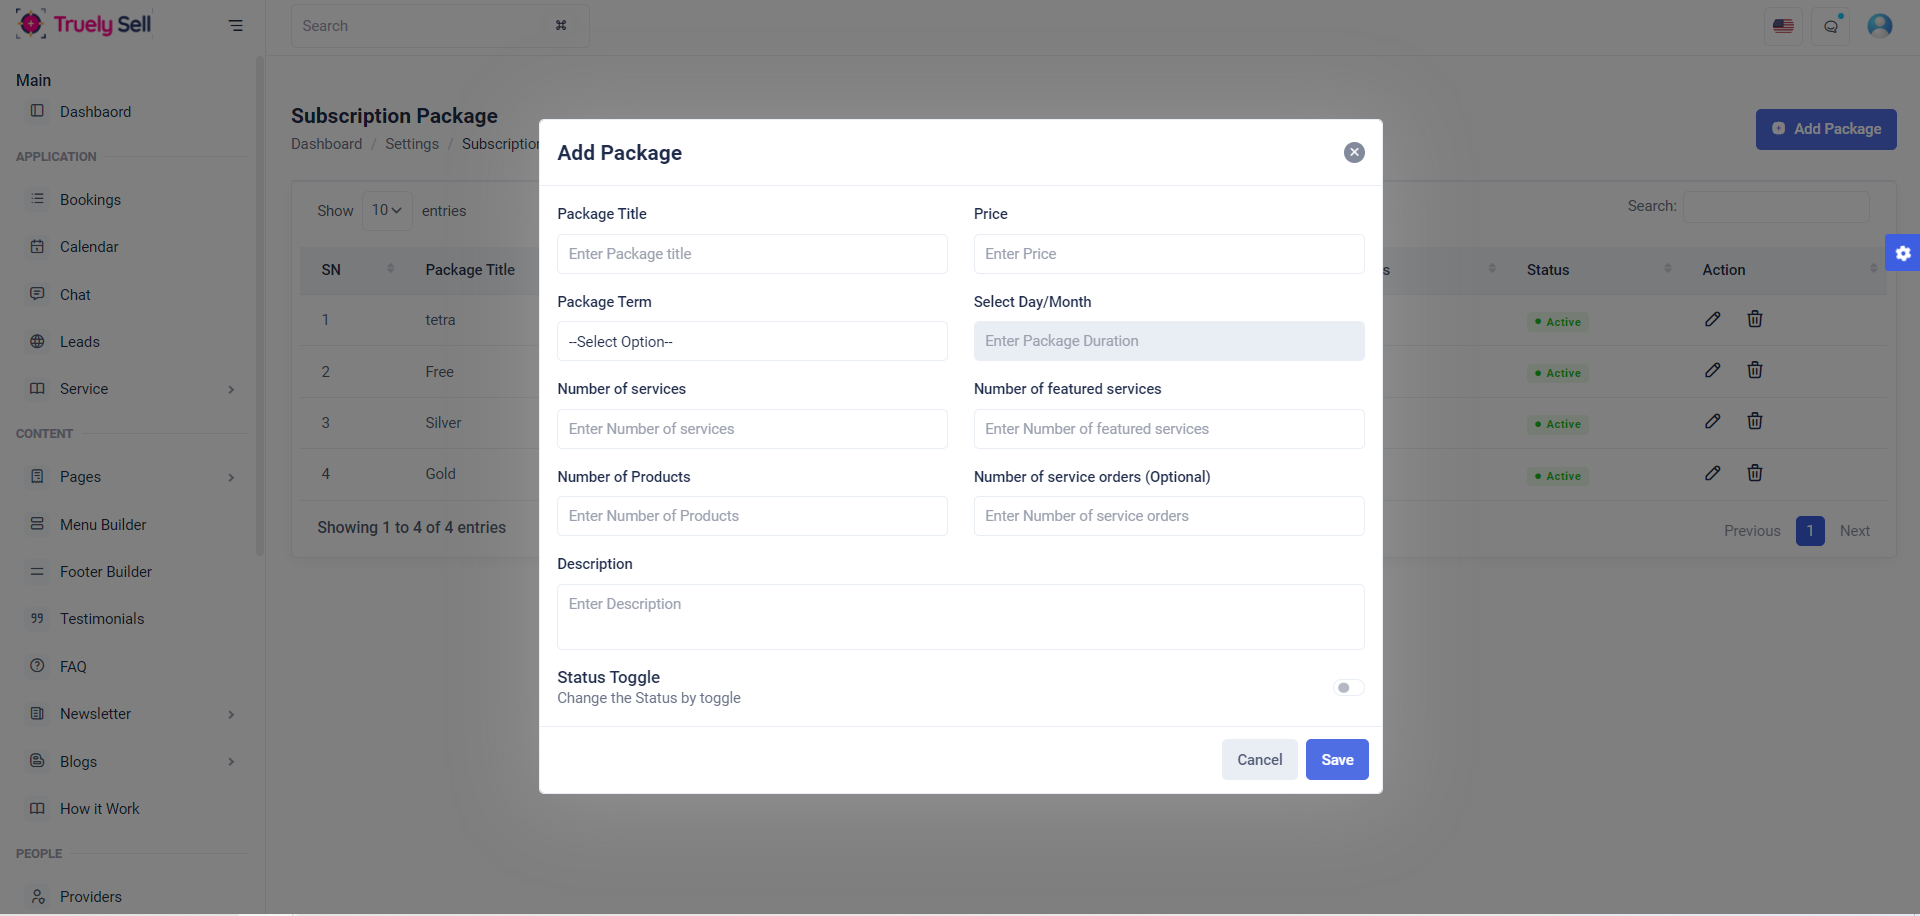1920x916 pixels.
Task: Delete the Gold package with the trash icon
Action: [1755, 473]
